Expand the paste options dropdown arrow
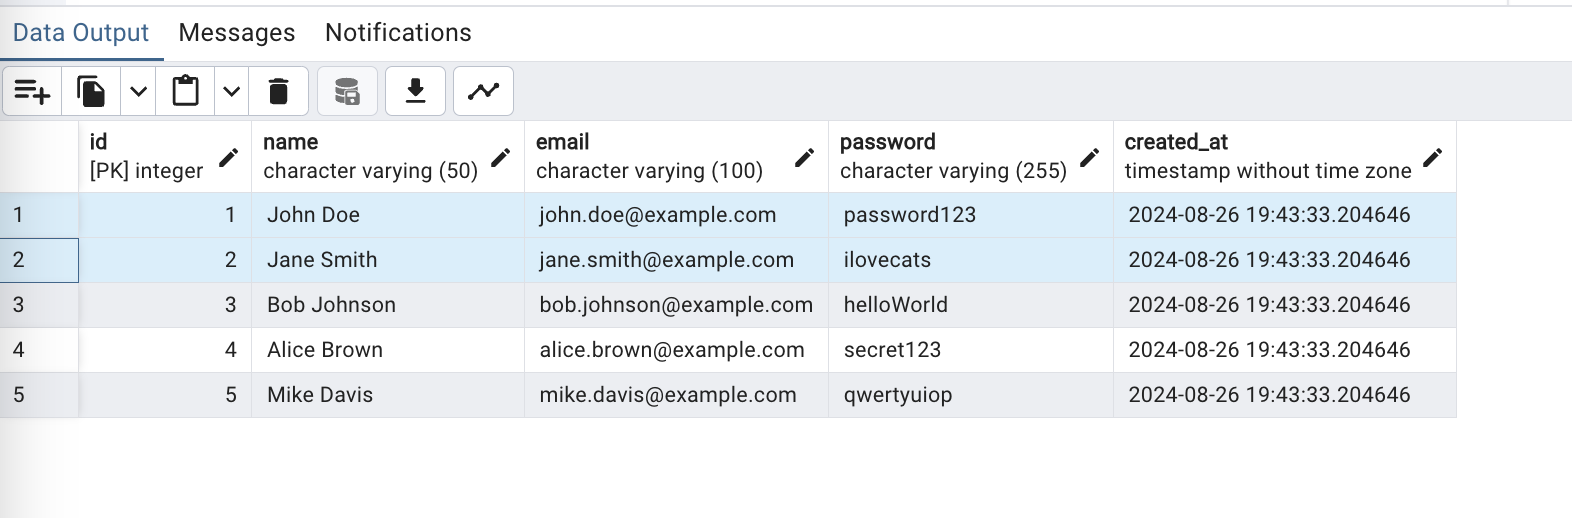 click(231, 92)
